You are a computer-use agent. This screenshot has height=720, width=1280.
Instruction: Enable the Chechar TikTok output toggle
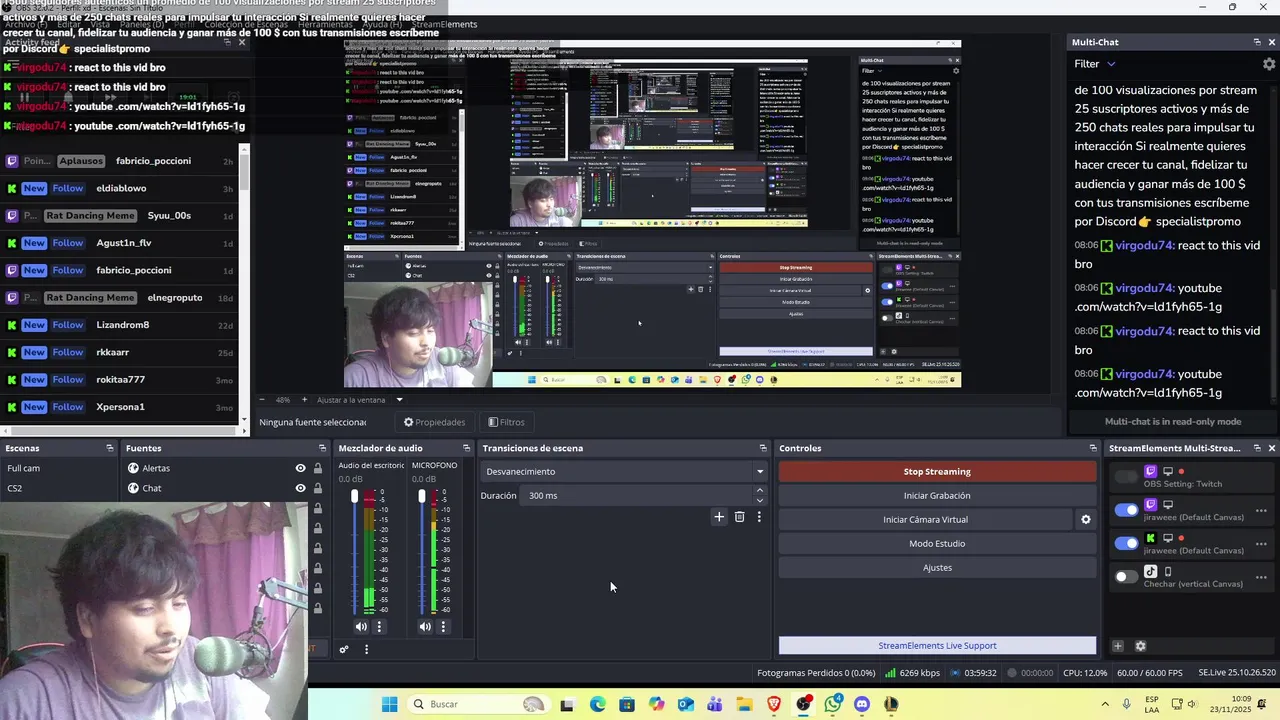[x=1127, y=576]
